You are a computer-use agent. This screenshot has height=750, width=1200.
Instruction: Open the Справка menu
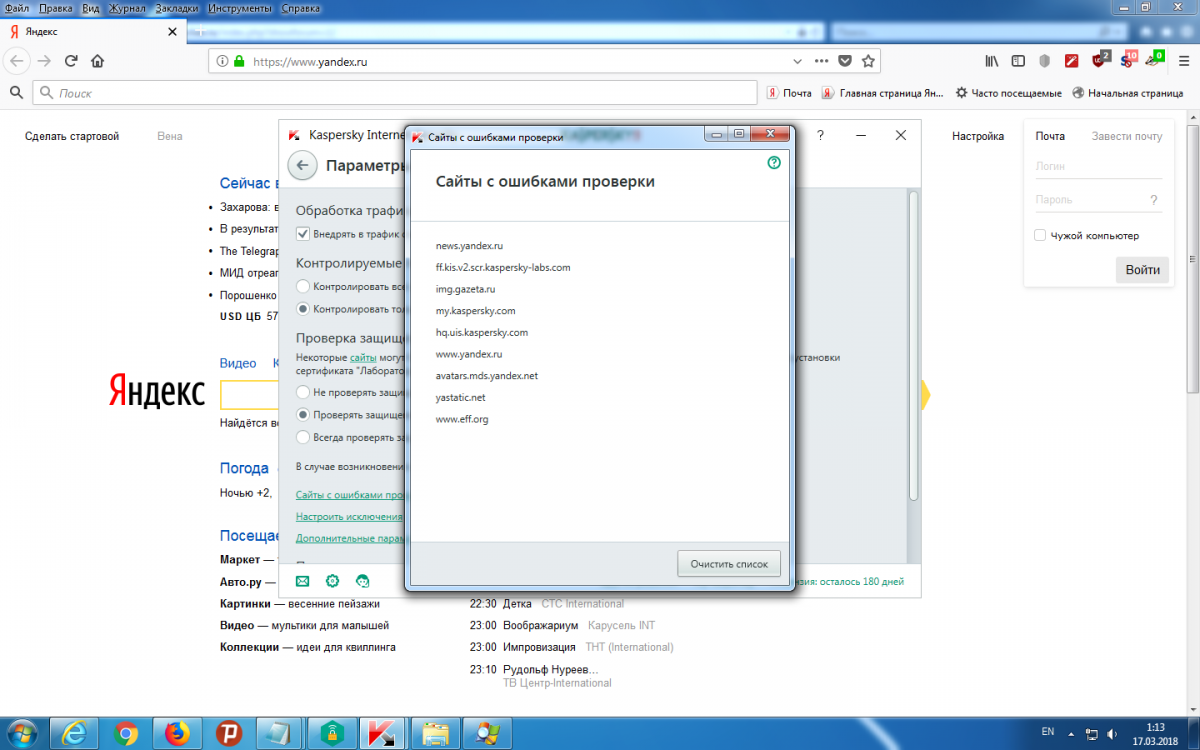(x=301, y=8)
